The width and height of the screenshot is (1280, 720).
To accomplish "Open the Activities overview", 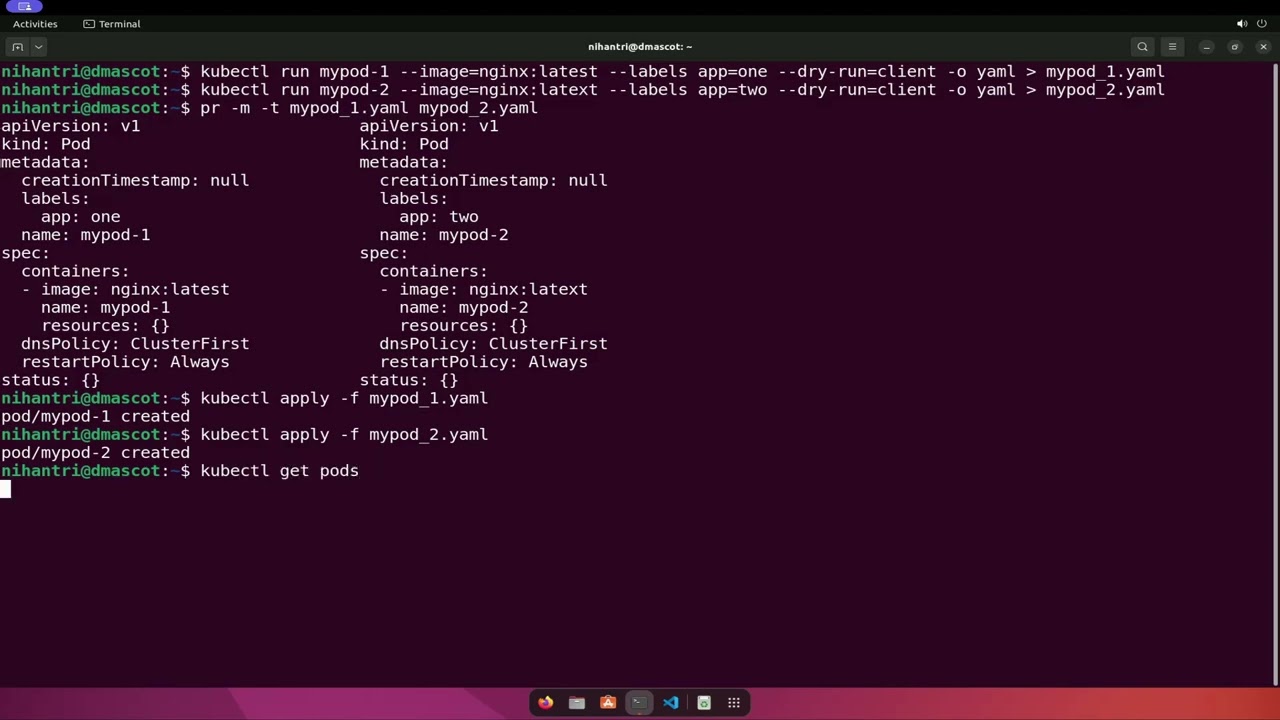I will pyautogui.click(x=35, y=24).
